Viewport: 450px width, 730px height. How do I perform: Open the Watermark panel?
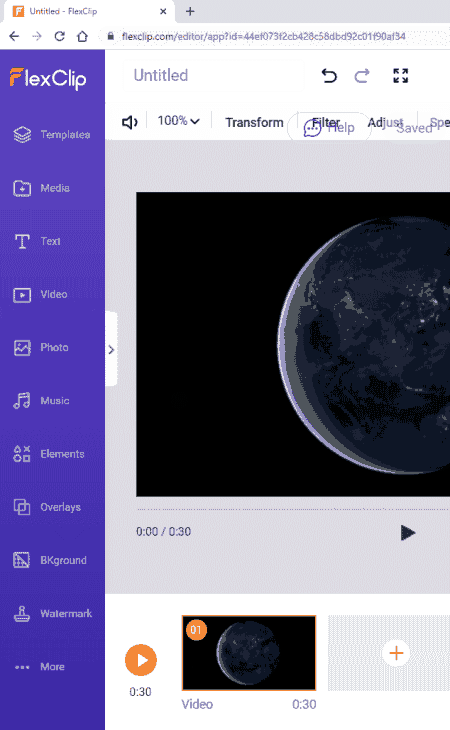point(53,614)
